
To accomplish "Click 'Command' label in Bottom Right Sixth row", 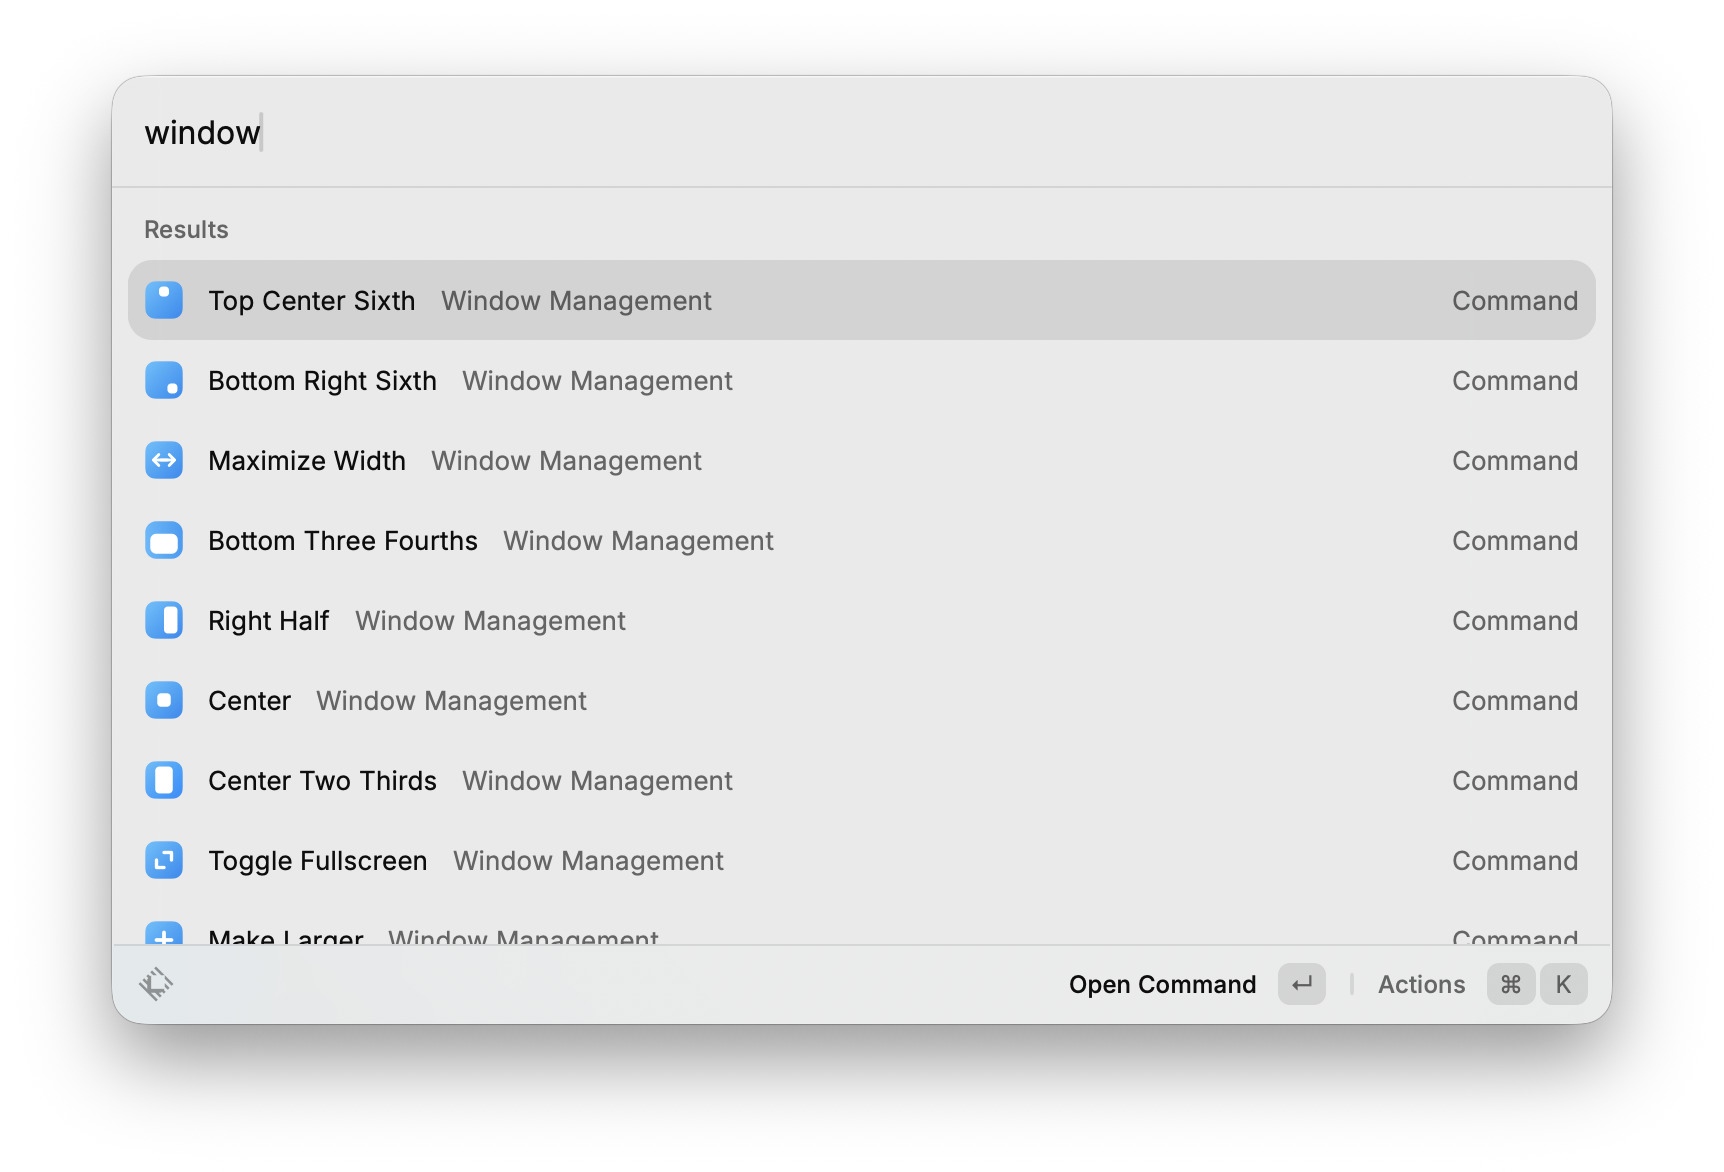I will 1515,380.
